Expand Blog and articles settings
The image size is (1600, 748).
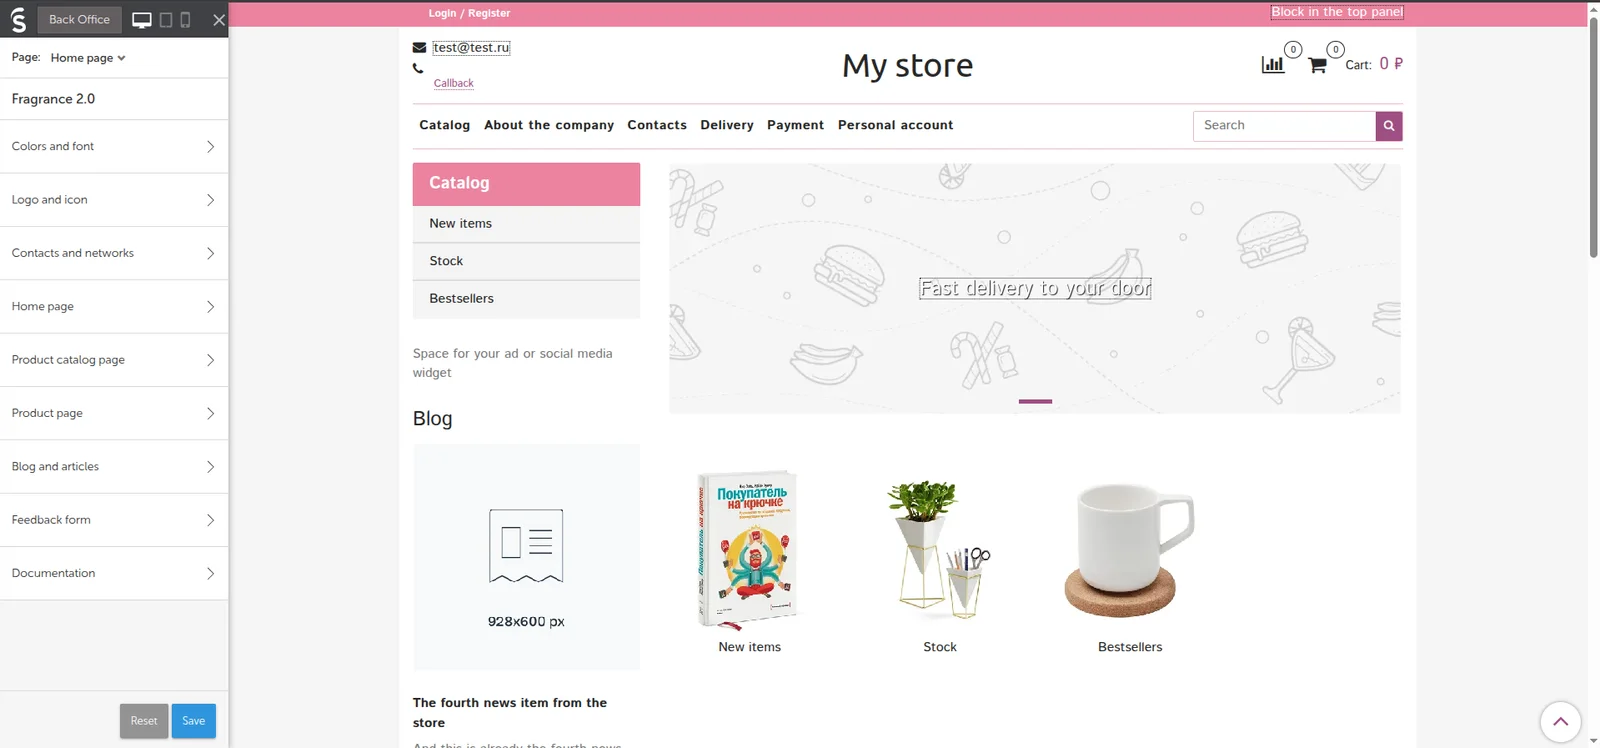coord(114,466)
